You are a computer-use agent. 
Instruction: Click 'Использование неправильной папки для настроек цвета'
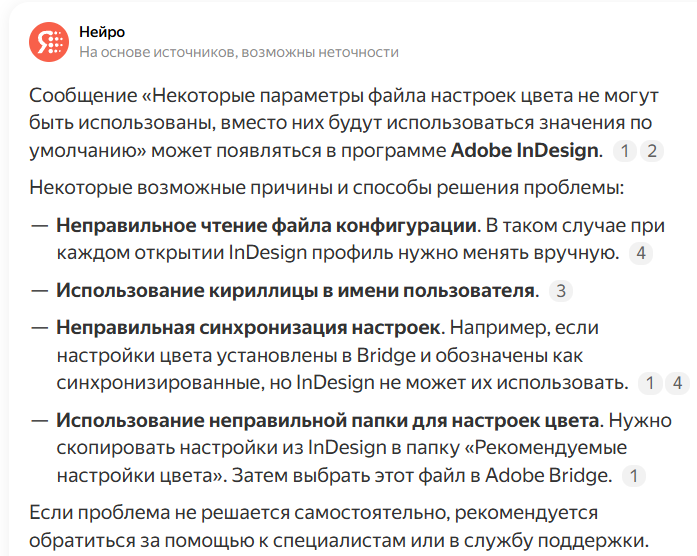point(327,420)
